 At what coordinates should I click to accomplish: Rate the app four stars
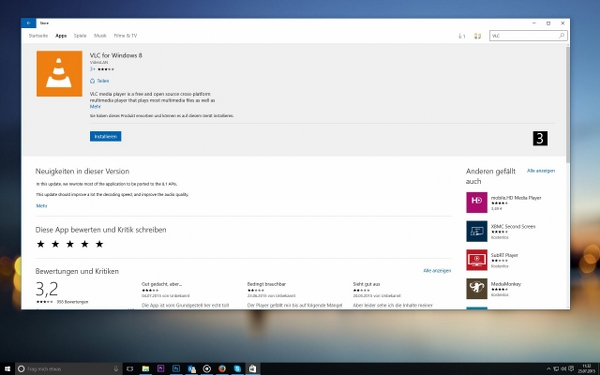pos(85,244)
